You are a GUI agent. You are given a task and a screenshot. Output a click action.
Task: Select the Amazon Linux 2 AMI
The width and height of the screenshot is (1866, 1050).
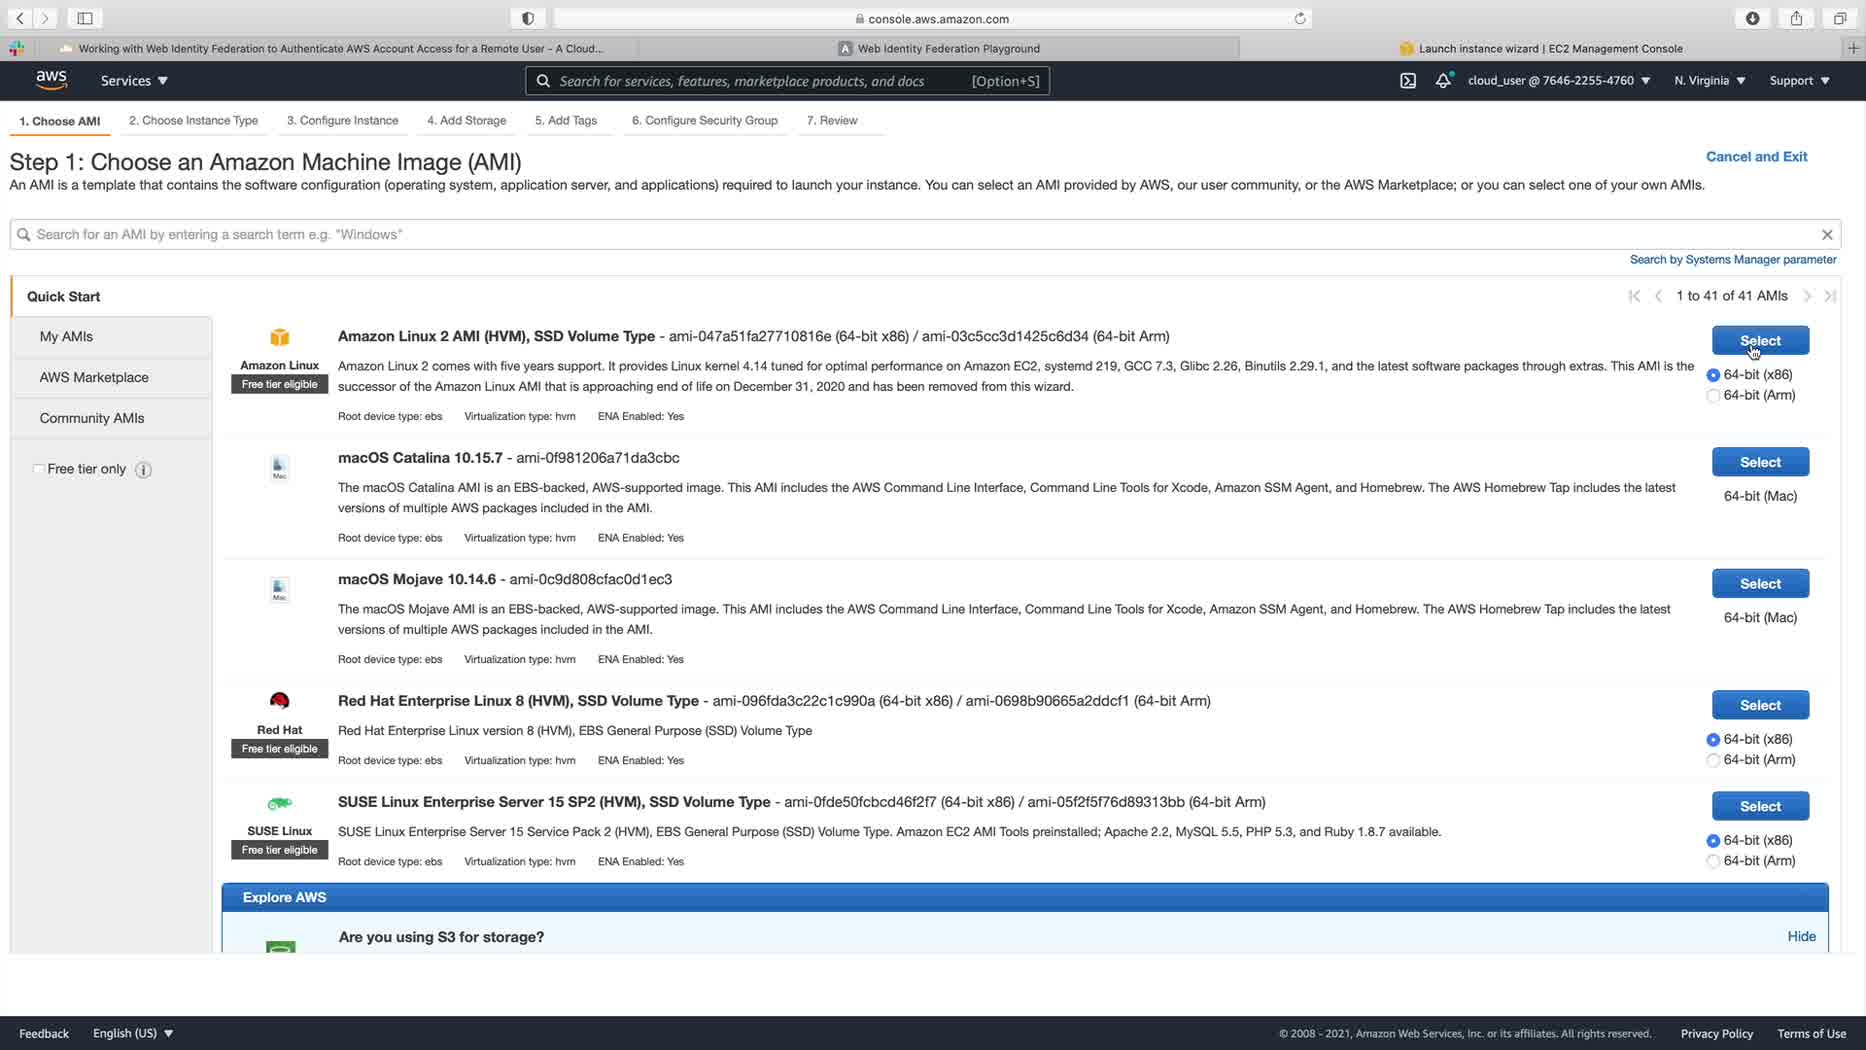(1760, 340)
